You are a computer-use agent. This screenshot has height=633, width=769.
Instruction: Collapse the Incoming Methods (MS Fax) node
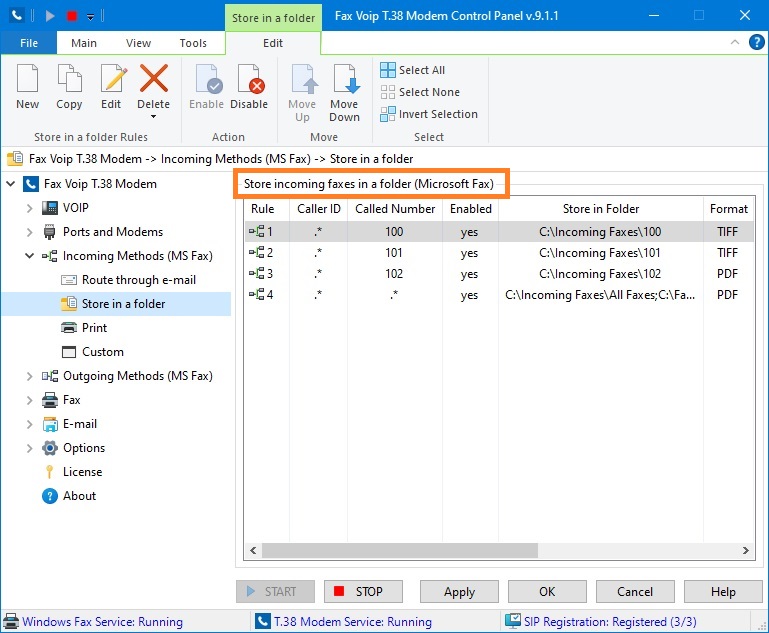29,256
